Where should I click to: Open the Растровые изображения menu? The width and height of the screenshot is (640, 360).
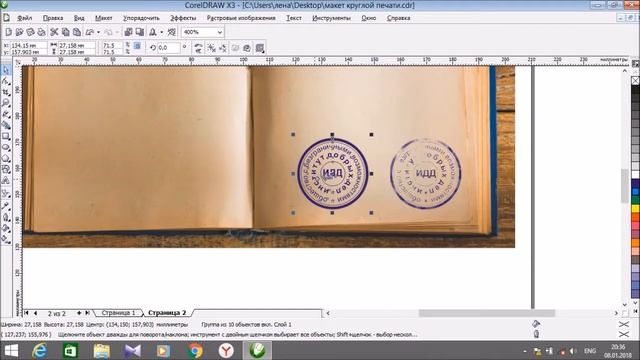(x=241, y=18)
